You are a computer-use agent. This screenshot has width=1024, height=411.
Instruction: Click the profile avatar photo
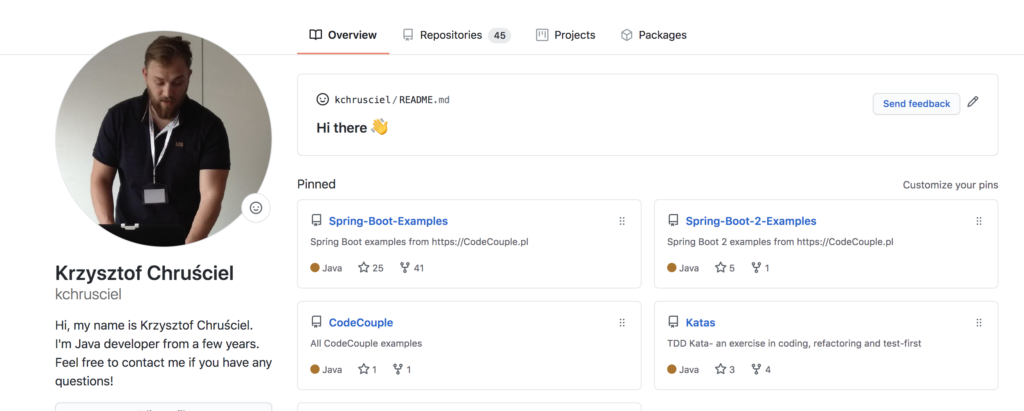click(163, 139)
